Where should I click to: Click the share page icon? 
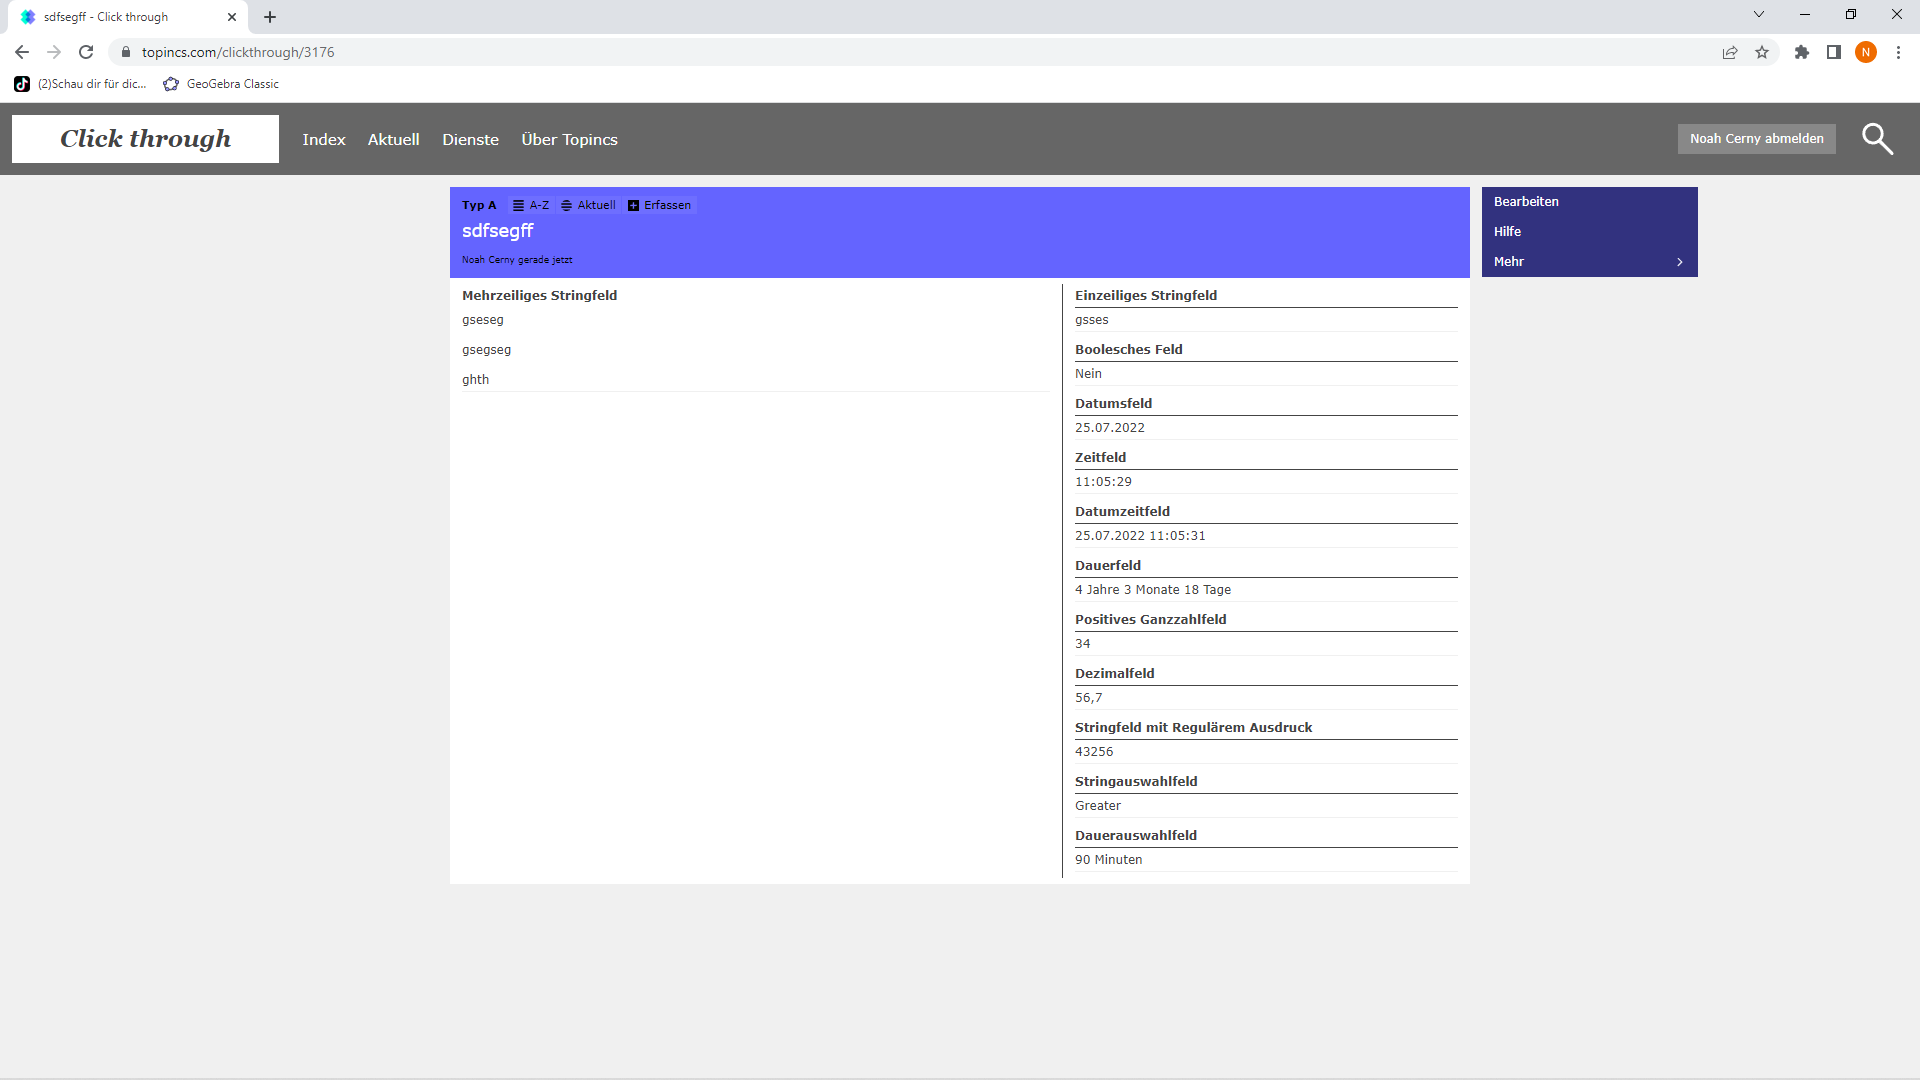click(1729, 52)
